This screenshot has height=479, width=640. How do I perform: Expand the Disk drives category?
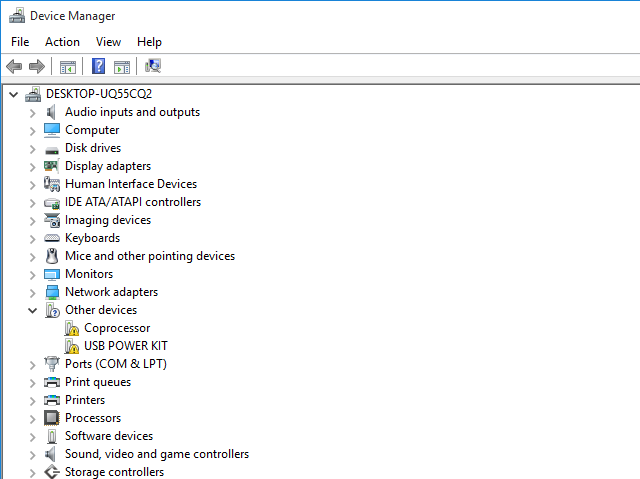pyautogui.click(x=32, y=148)
